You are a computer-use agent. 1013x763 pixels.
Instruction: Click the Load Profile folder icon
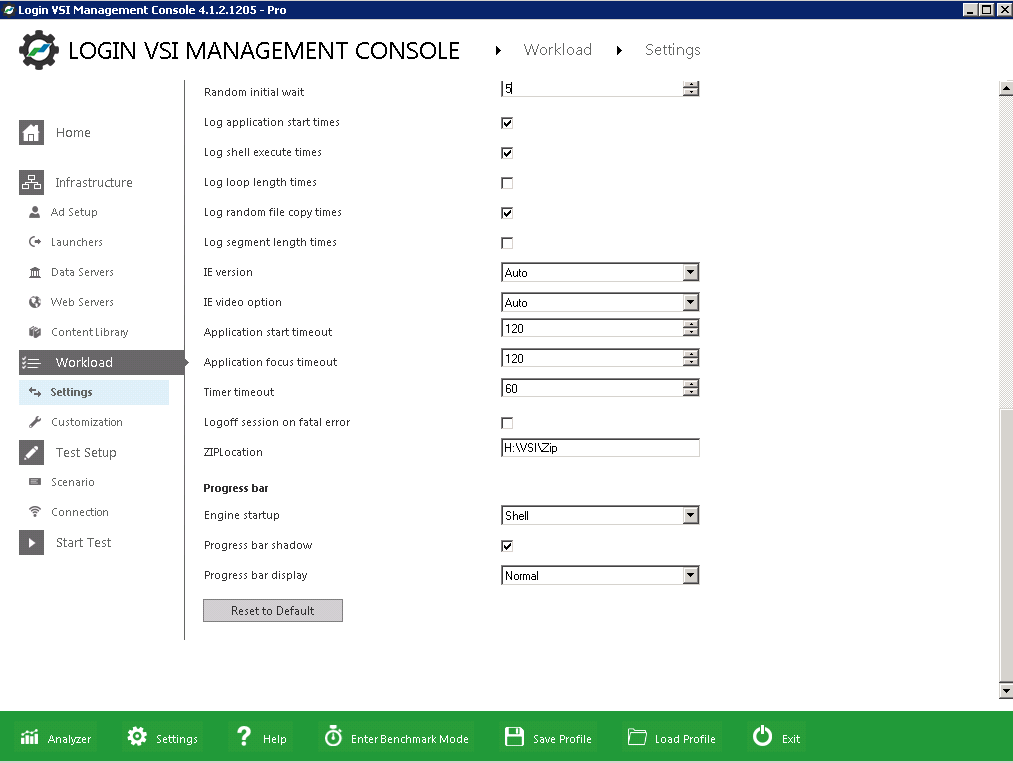pos(637,737)
